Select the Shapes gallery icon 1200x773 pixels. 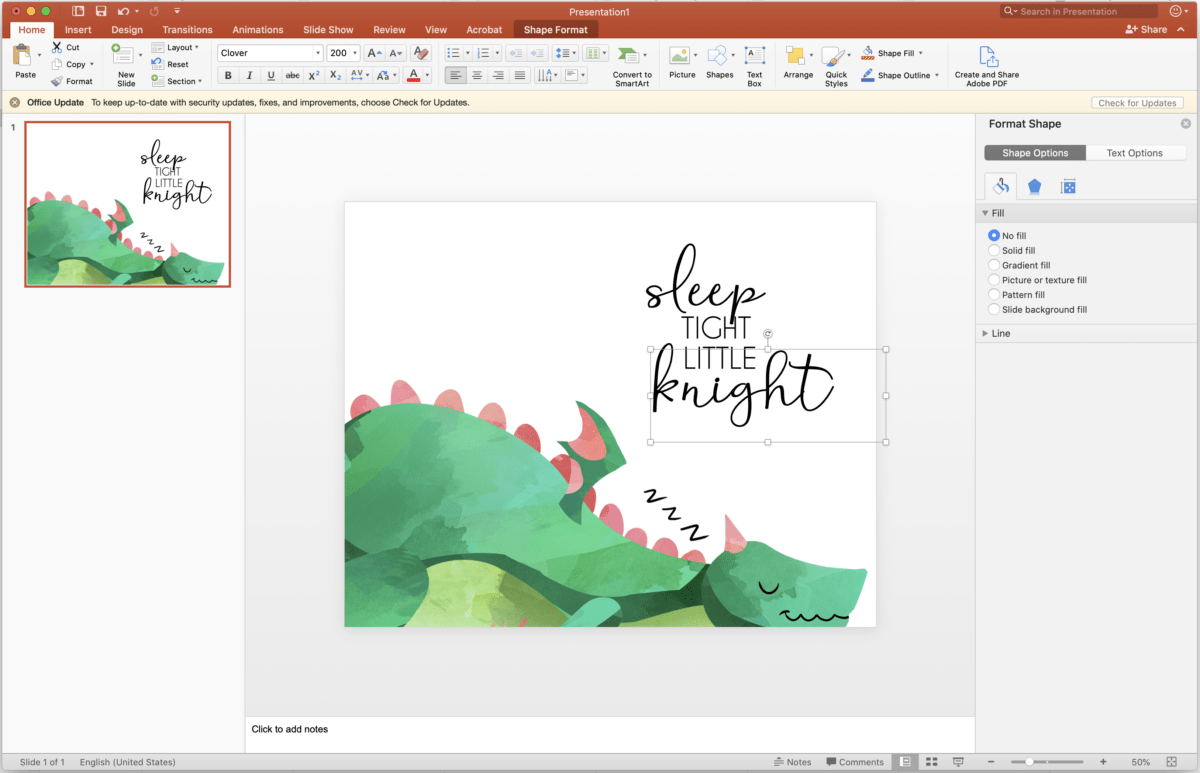(720, 62)
